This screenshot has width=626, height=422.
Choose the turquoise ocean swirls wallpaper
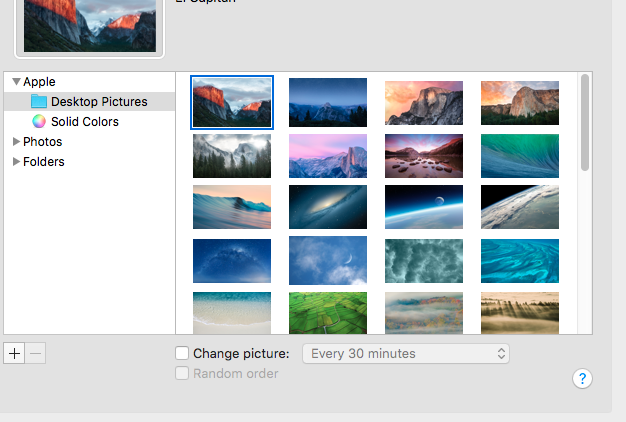click(x=520, y=261)
